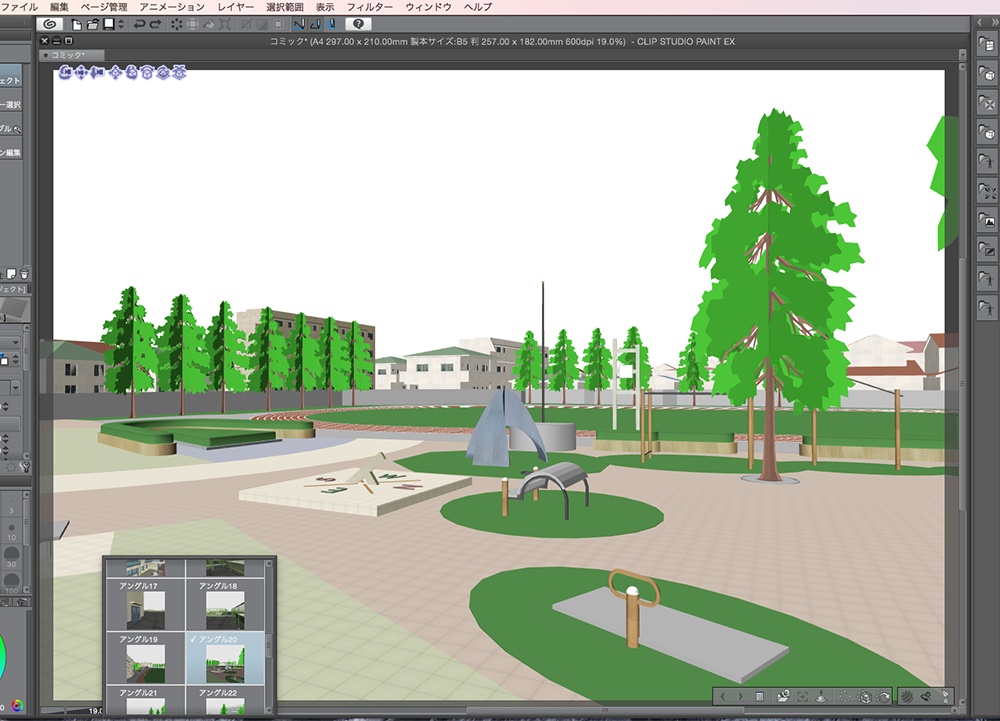Expand the canvas options chevron beside the save icon
The width and height of the screenshot is (1000, 721).
[119, 25]
